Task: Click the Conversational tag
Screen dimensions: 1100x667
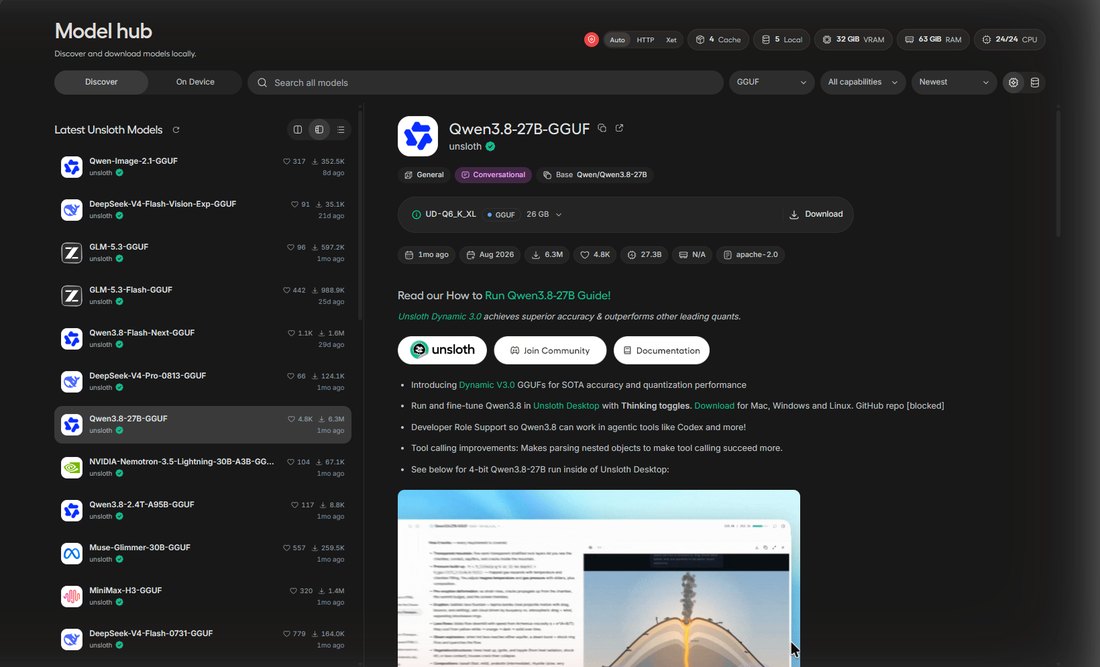Action: [493, 175]
